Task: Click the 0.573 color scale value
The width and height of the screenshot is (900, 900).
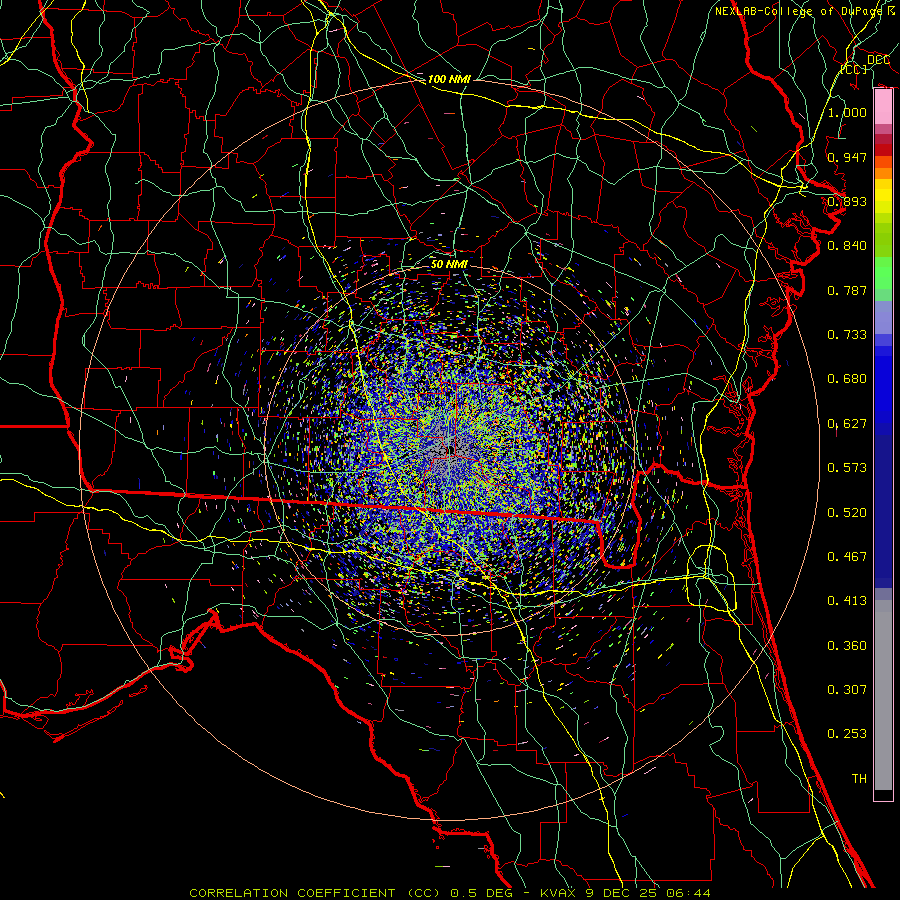Action: [847, 468]
